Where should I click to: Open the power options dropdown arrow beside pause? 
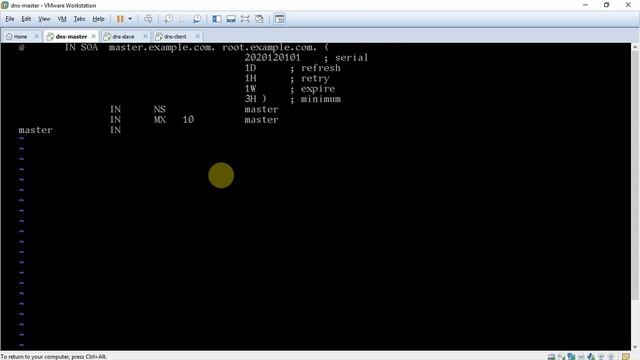tap(130, 19)
